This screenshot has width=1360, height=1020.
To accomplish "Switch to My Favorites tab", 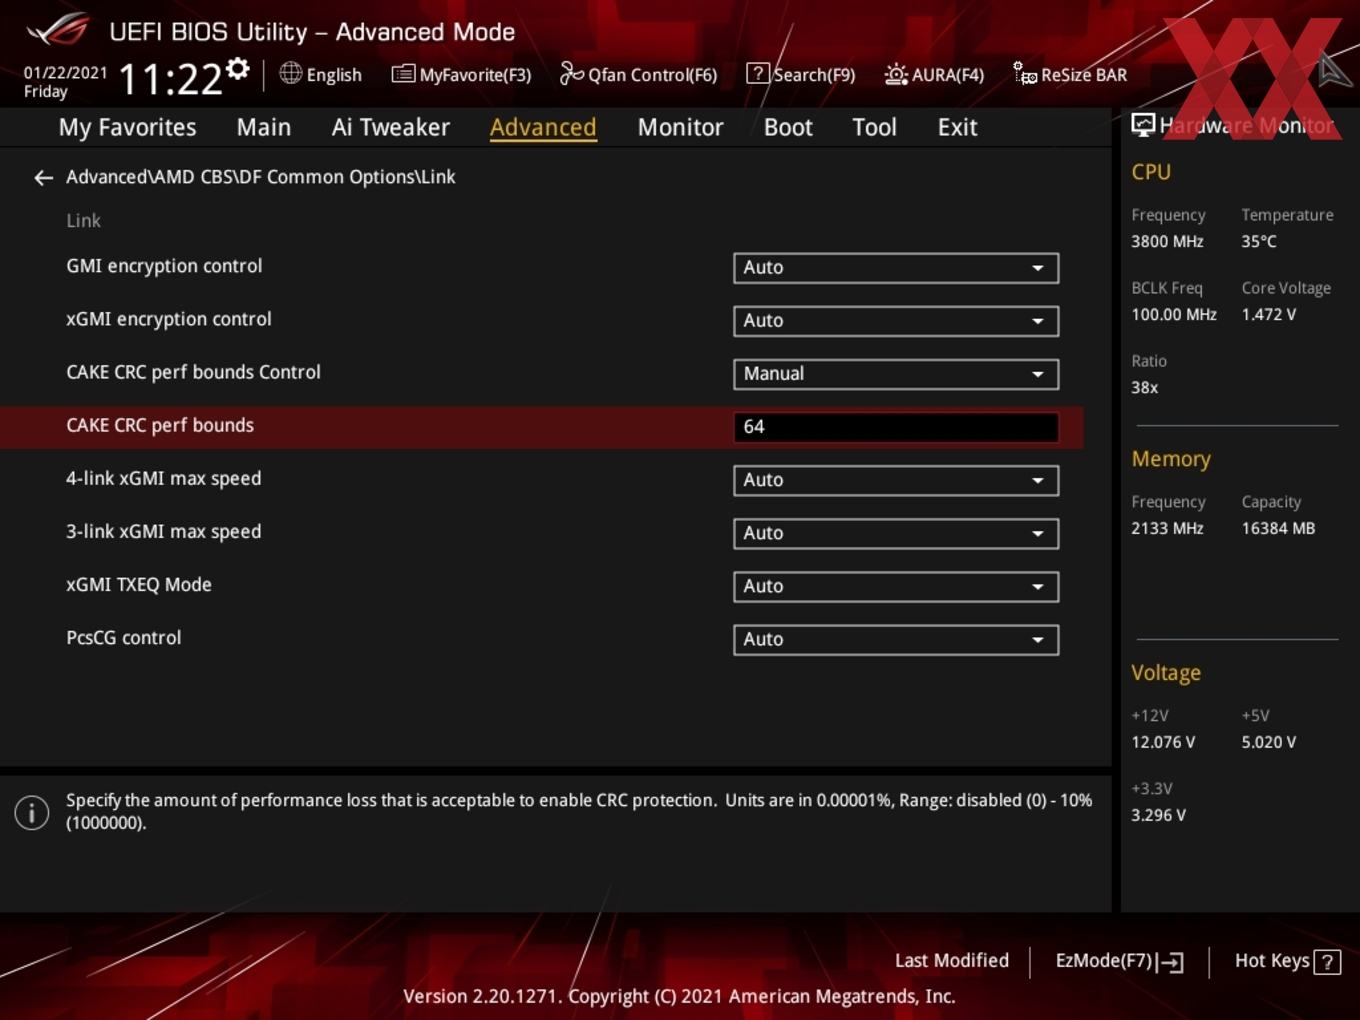I will coord(127,127).
